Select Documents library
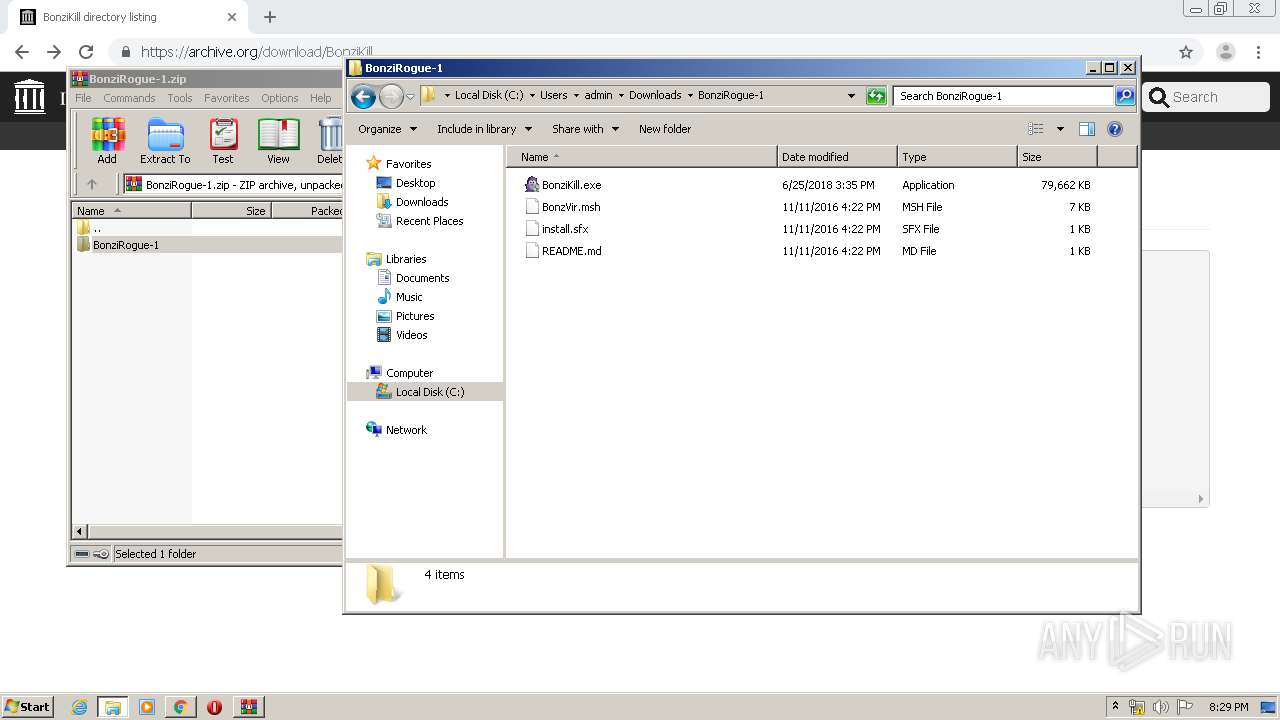This screenshot has width=1280, height=720. pyautogui.click(x=422, y=278)
